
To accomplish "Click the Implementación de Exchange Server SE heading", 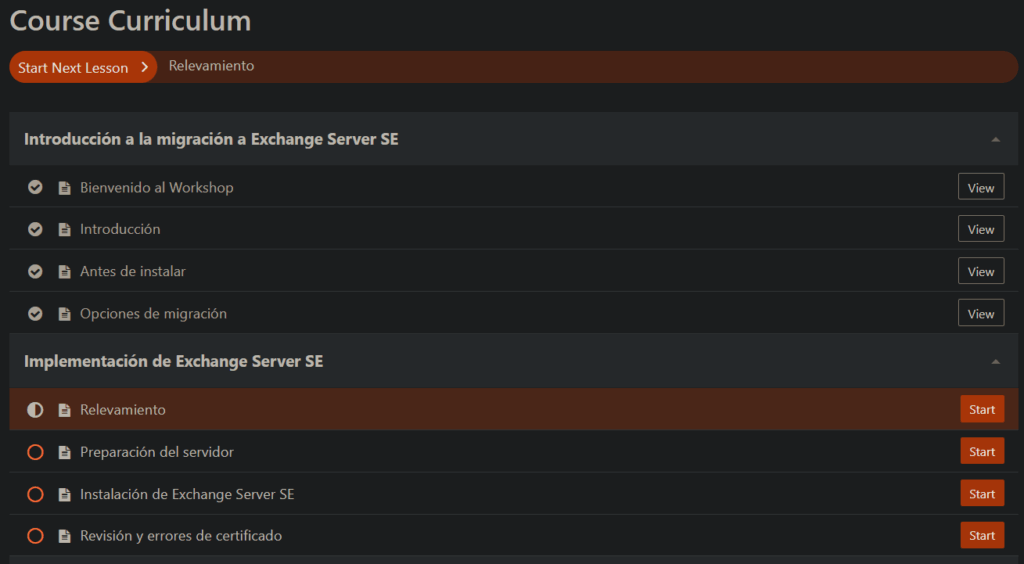I will [174, 362].
